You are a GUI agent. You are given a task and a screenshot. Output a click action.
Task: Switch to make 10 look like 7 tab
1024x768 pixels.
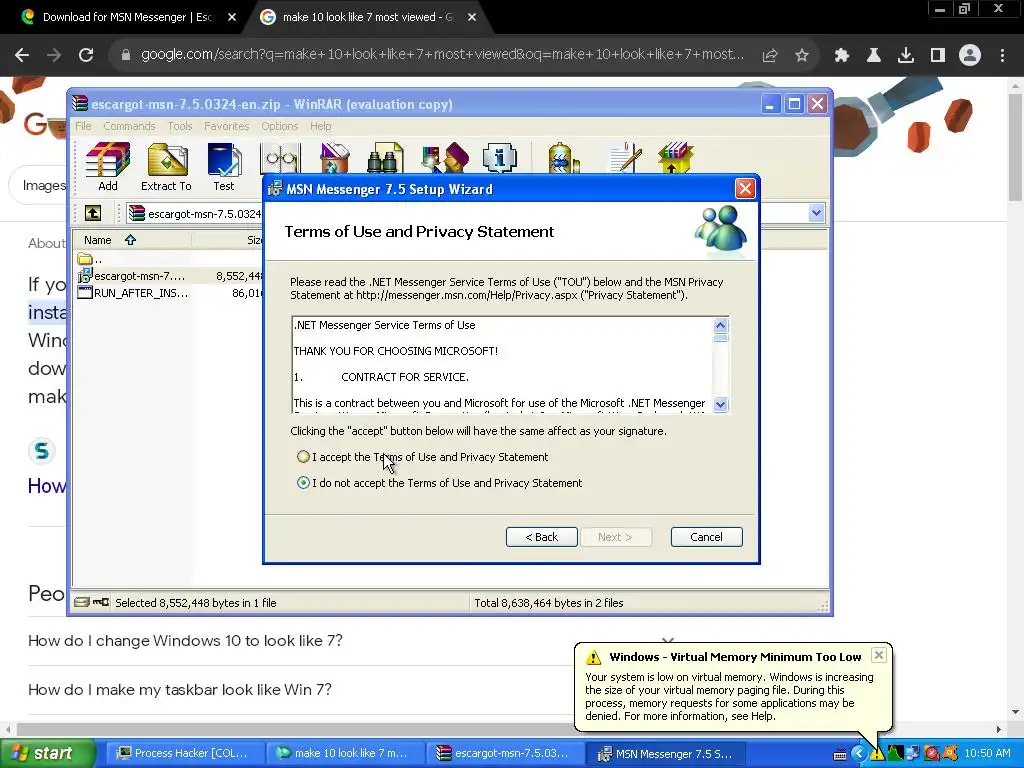pos(366,17)
